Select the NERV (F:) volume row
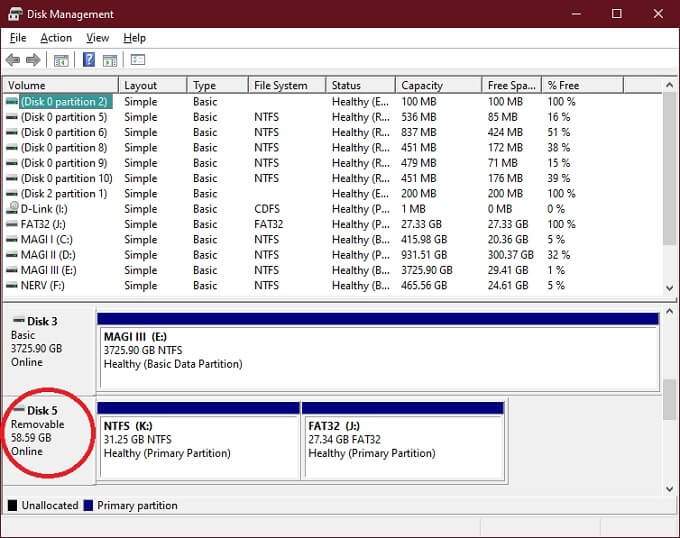 (x=60, y=286)
